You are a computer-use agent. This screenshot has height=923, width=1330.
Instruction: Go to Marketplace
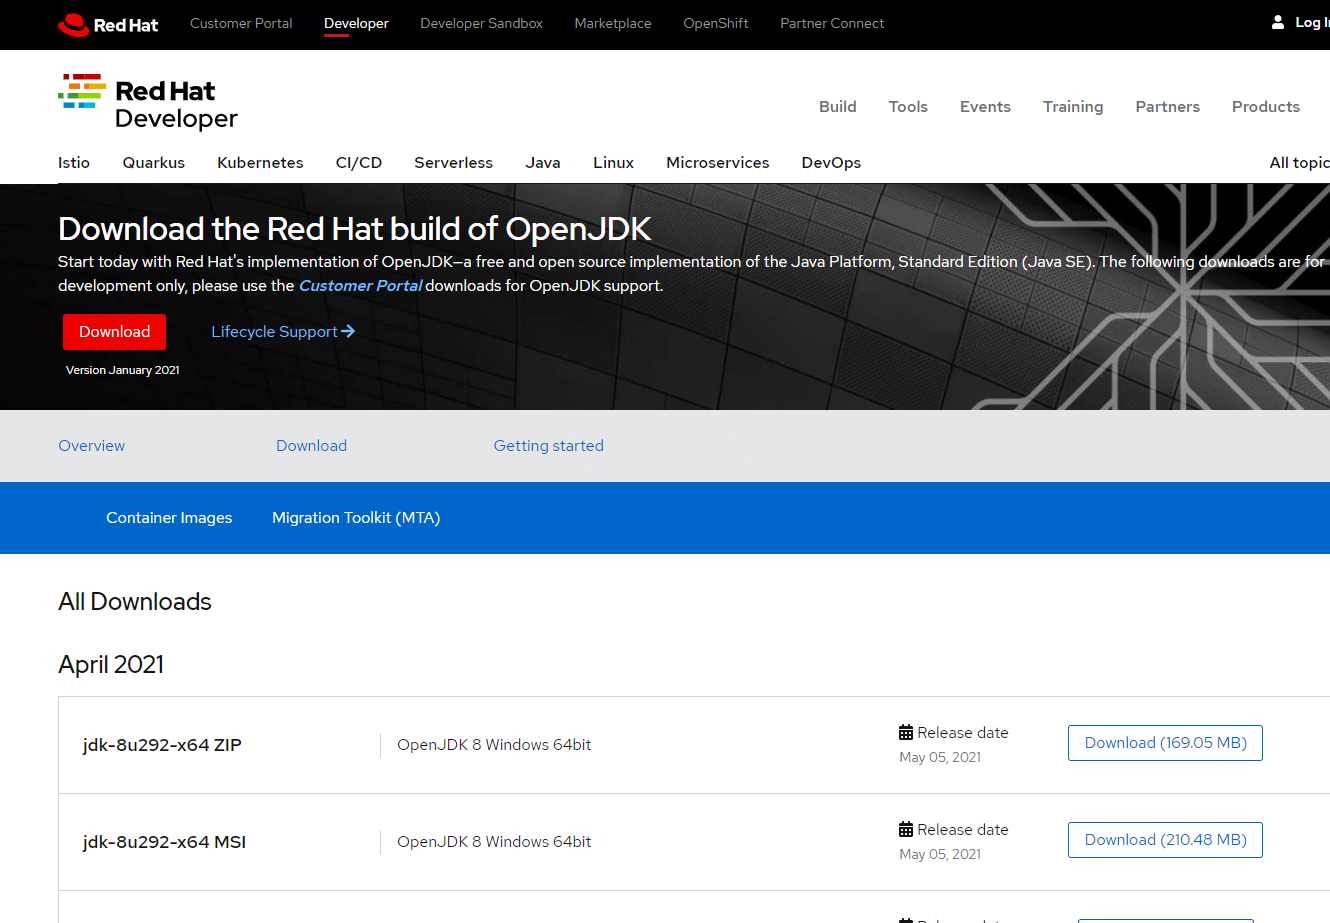[x=613, y=23]
